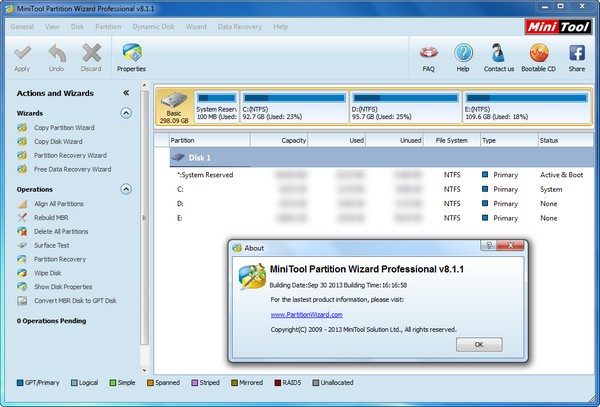Collapse the Wizards section

(x=126, y=113)
